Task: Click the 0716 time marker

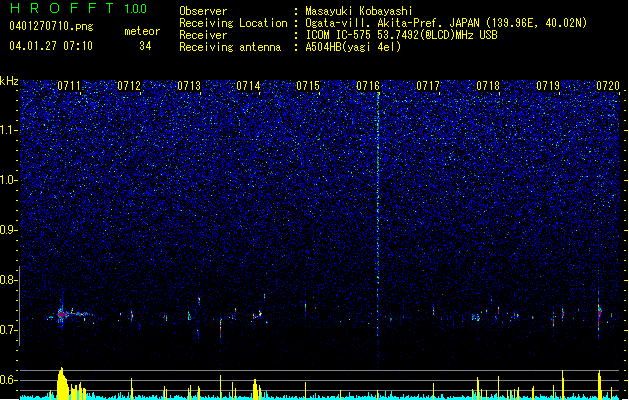Action: point(368,86)
